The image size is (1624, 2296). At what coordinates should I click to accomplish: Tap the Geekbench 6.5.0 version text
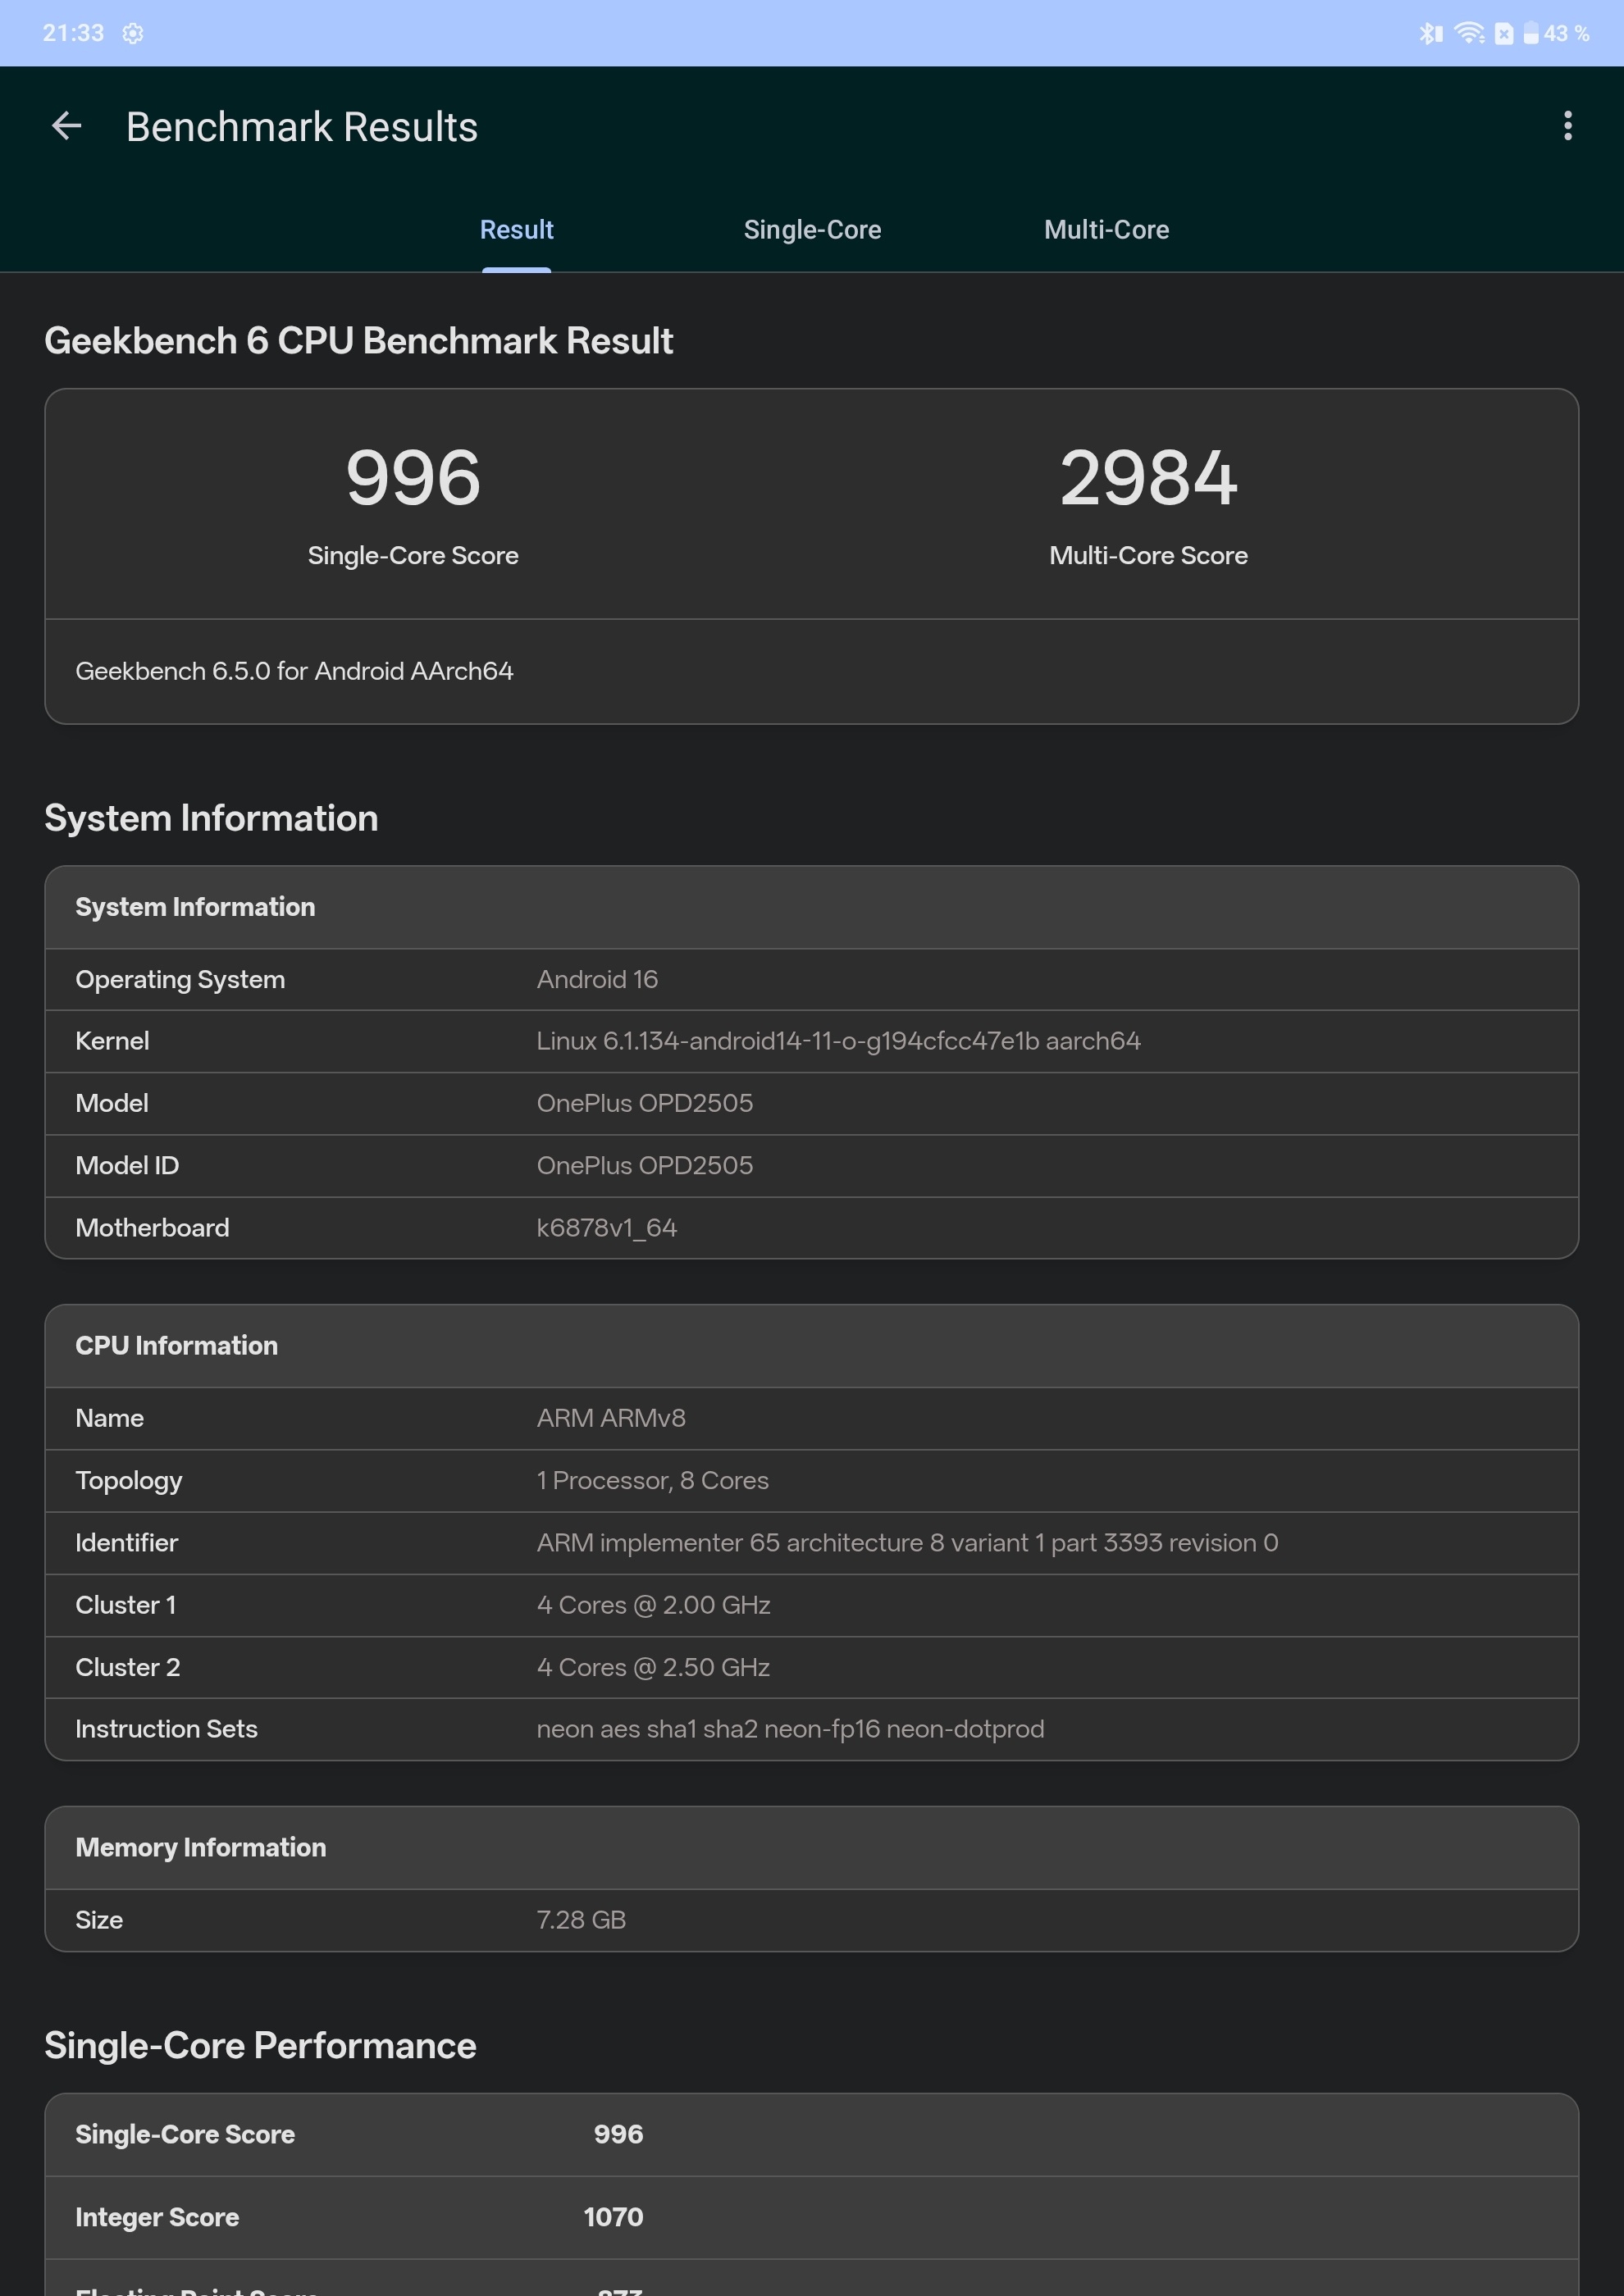tap(295, 671)
